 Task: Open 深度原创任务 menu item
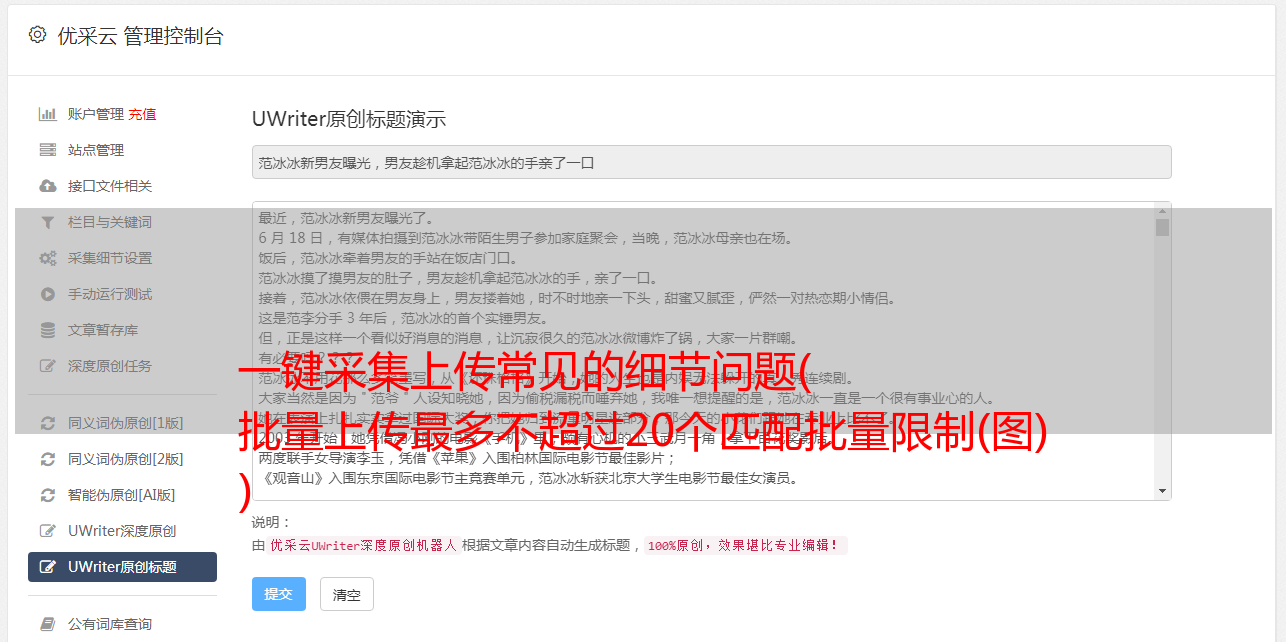110,366
